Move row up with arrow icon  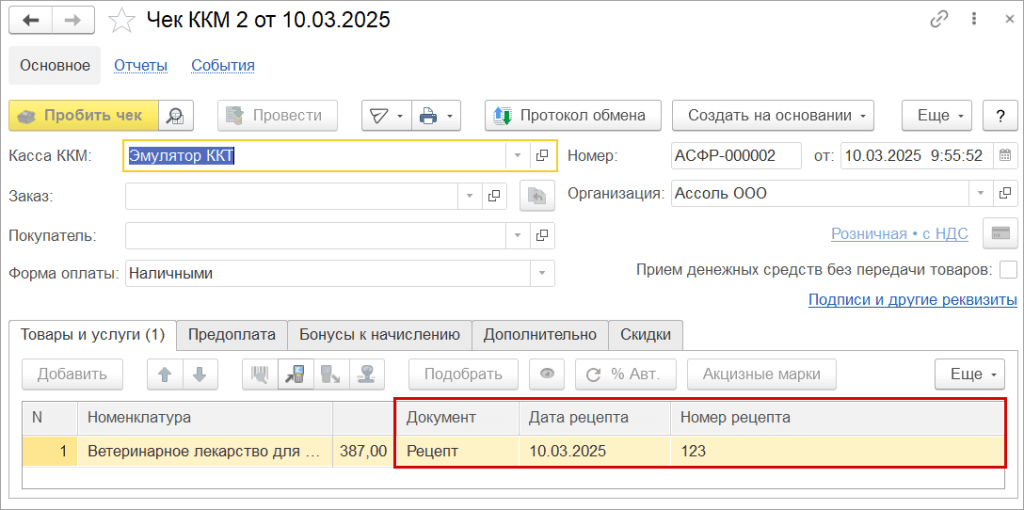coord(165,374)
